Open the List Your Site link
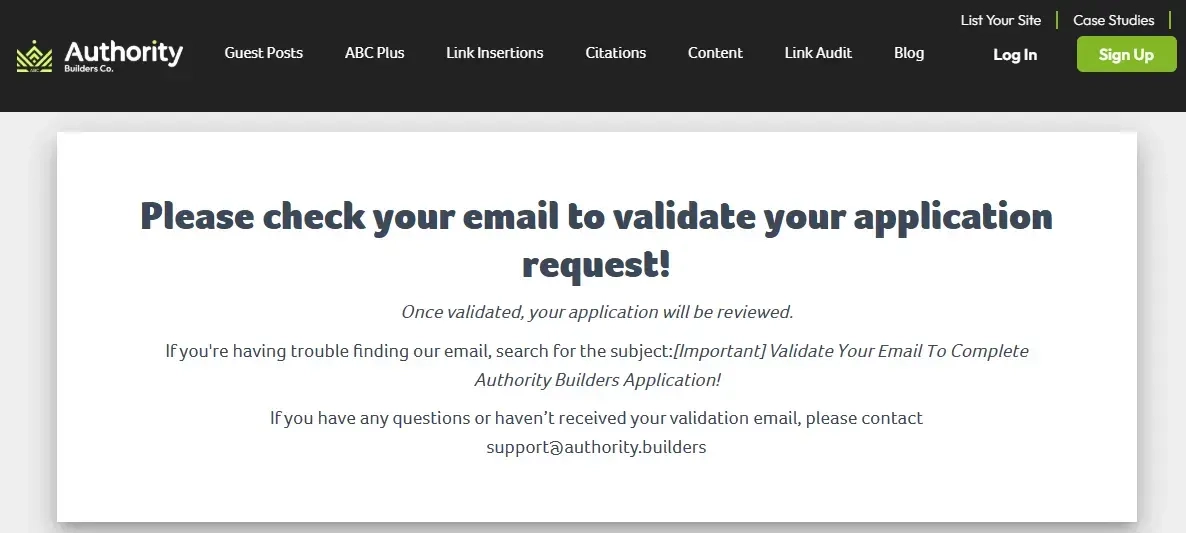Screen dimensions: 1186x533 1000,20
